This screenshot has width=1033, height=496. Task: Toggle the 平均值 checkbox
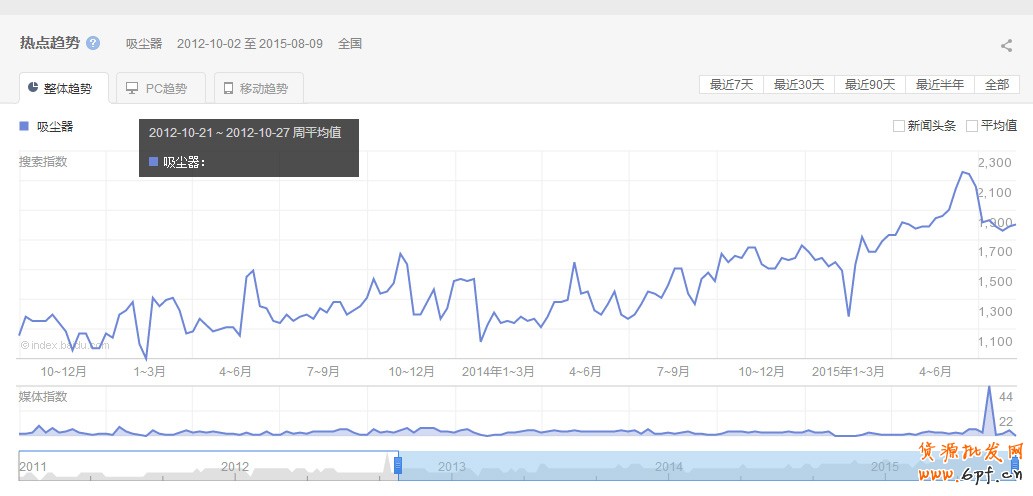[972, 126]
